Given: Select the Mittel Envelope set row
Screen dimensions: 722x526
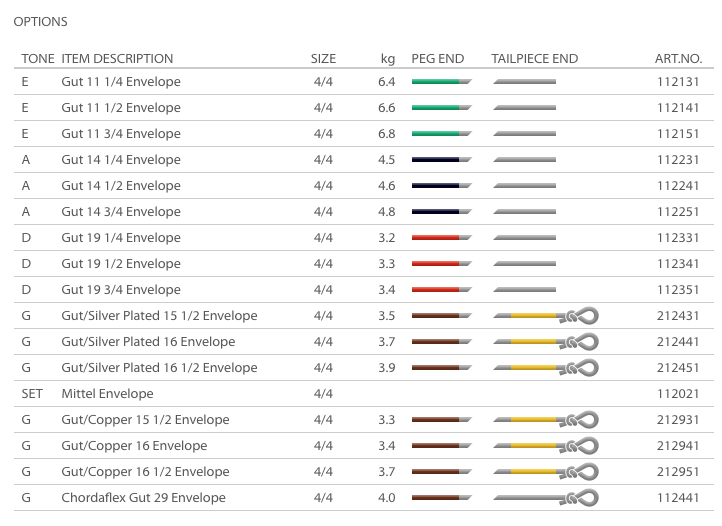Looking at the screenshot, I should 107,394.
